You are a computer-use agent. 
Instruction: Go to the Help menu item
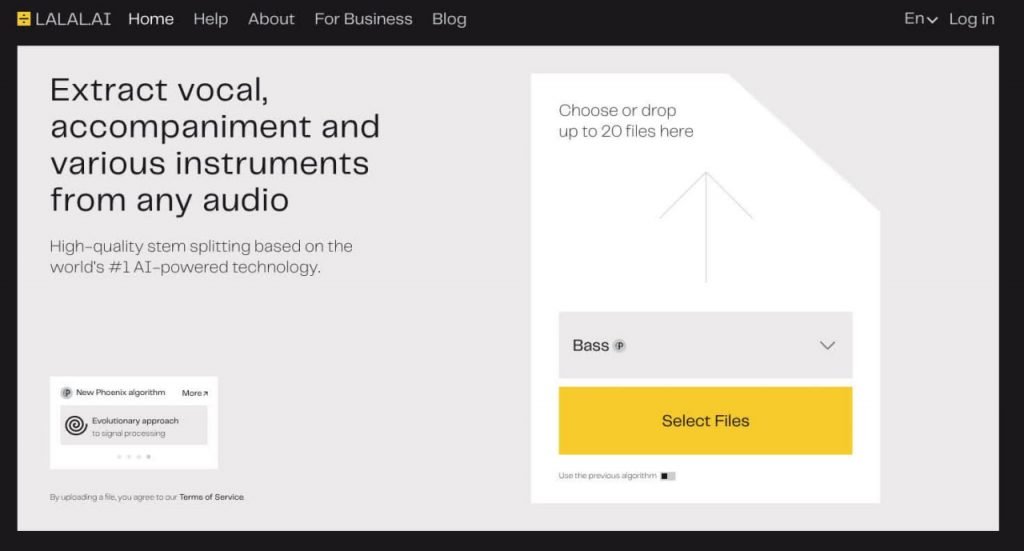pyautogui.click(x=210, y=19)
